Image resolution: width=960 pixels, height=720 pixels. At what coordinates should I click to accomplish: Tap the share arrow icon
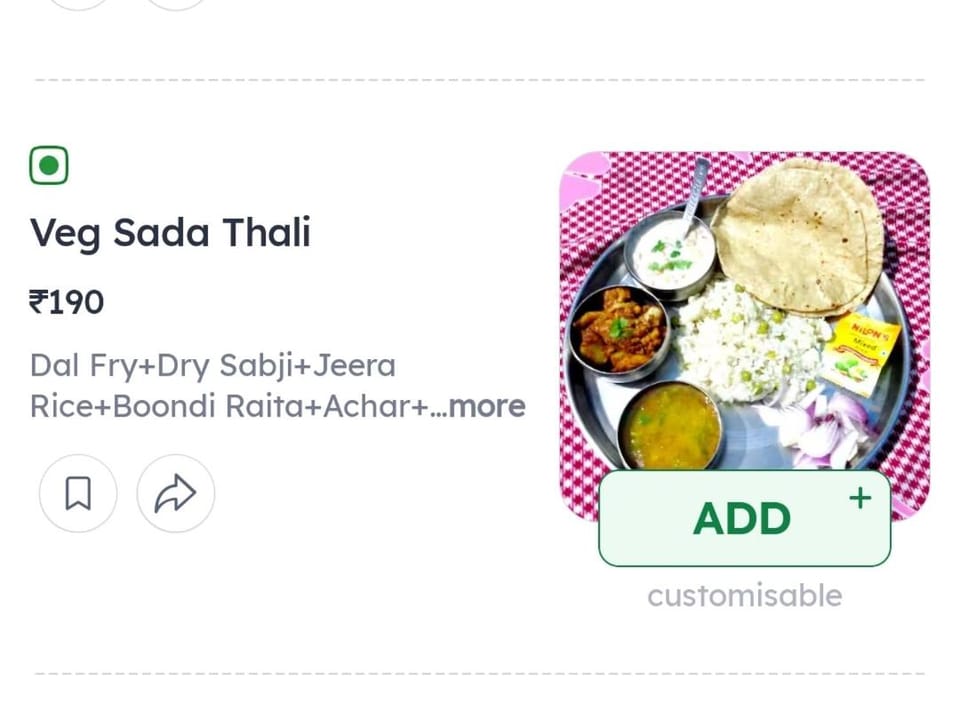click(x=176, y=493)
